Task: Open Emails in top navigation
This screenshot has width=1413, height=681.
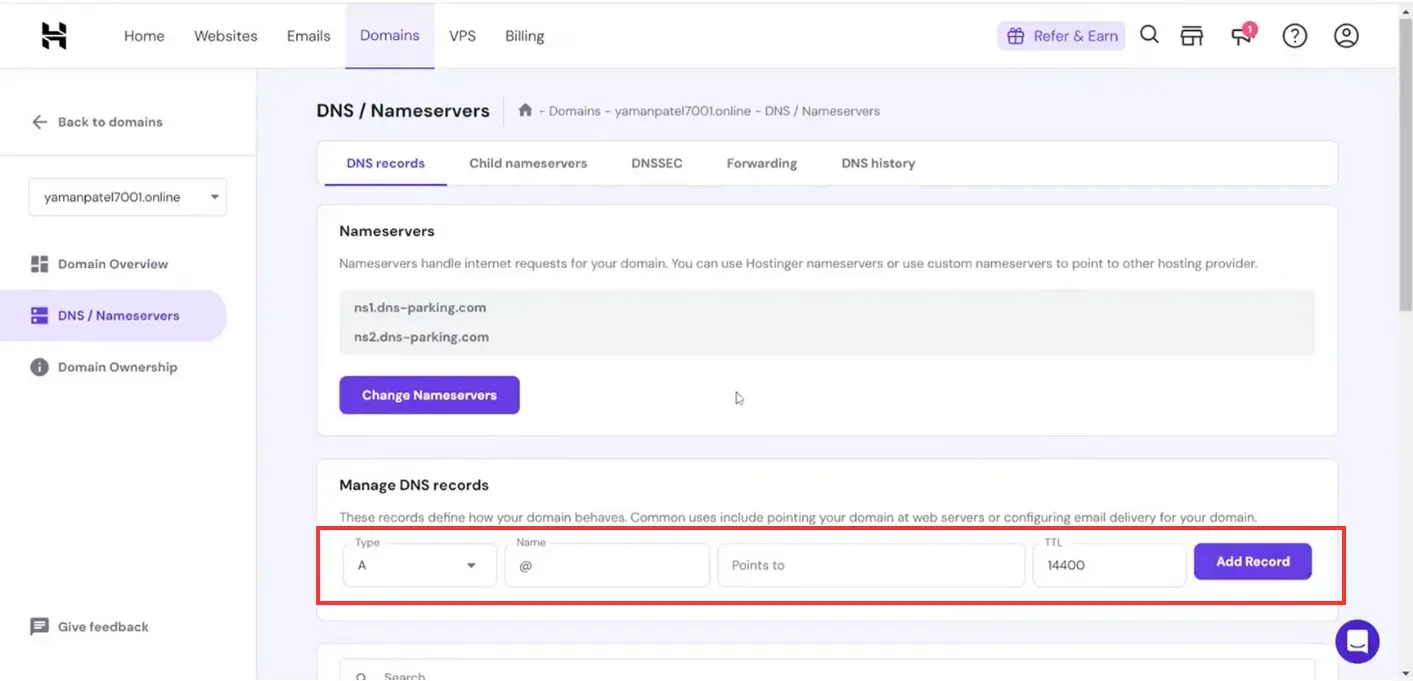Action: [309, 36]
